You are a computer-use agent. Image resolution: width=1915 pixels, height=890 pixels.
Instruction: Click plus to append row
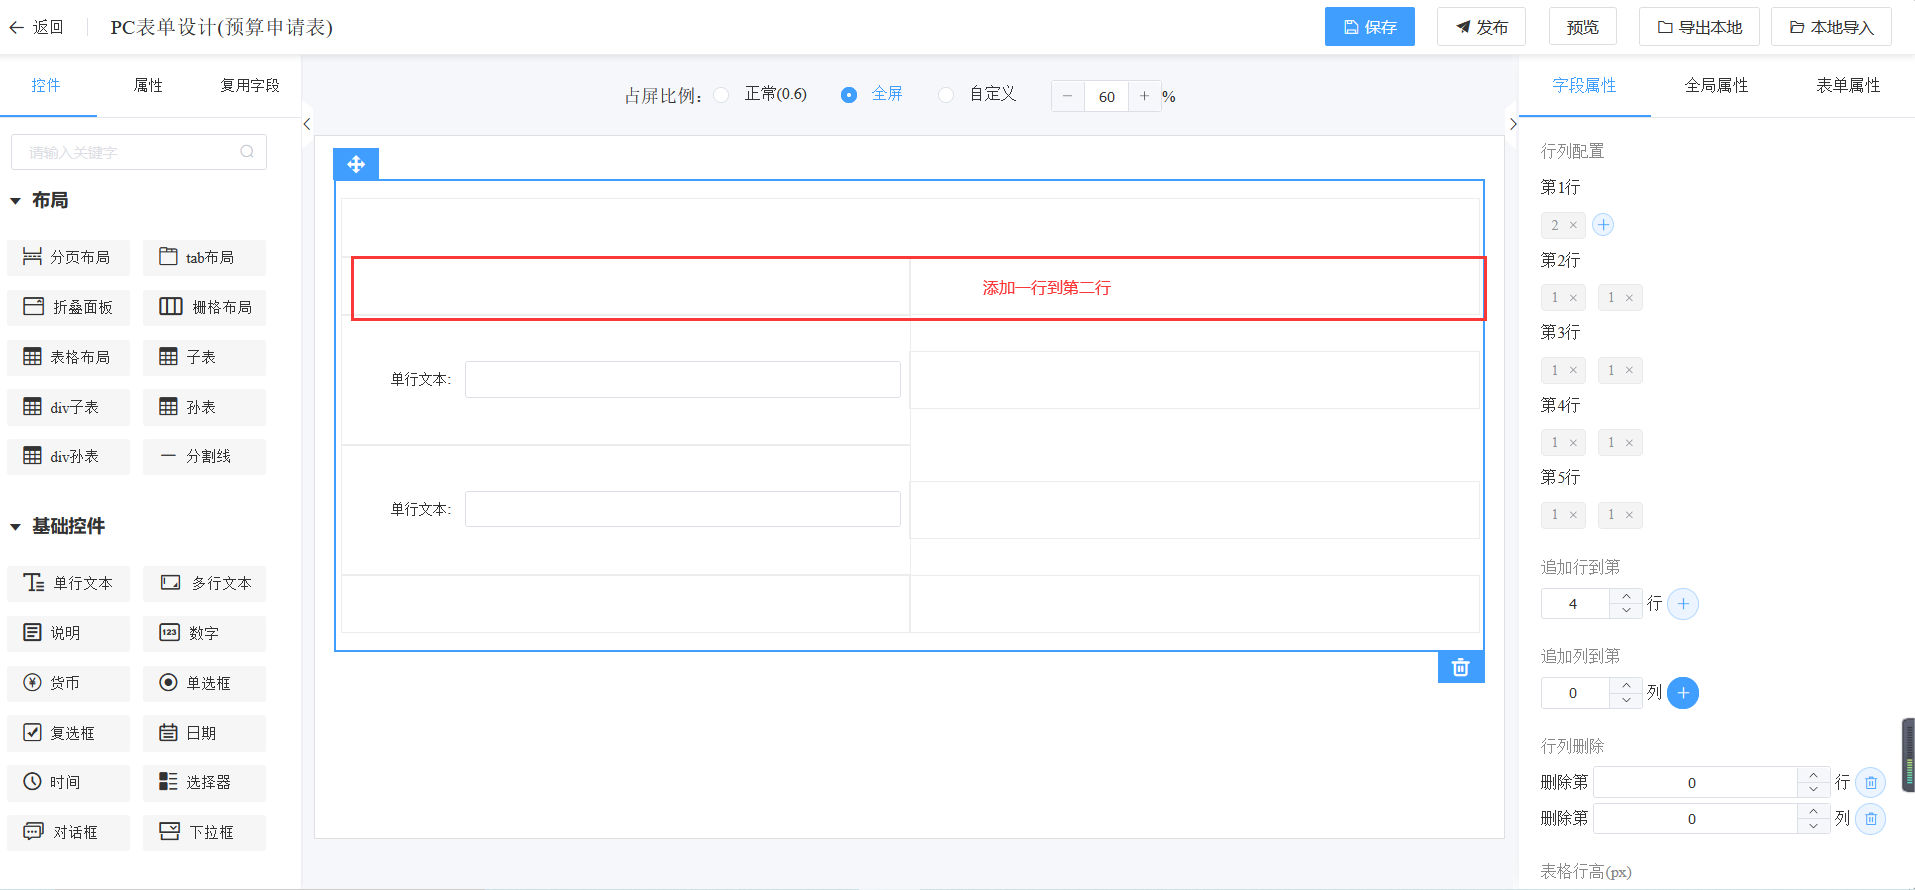pyautogui.click(x=1683, y=604)
